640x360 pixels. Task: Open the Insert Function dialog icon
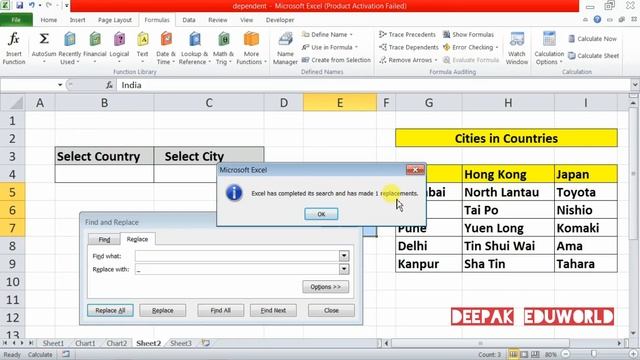pos(13,49)
